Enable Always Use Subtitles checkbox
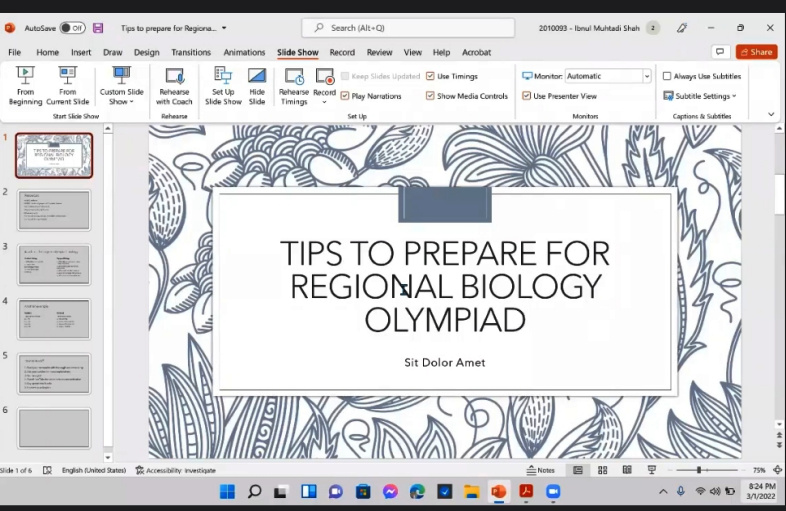Screen dimensions: 786x511 [x=667, y=76]
